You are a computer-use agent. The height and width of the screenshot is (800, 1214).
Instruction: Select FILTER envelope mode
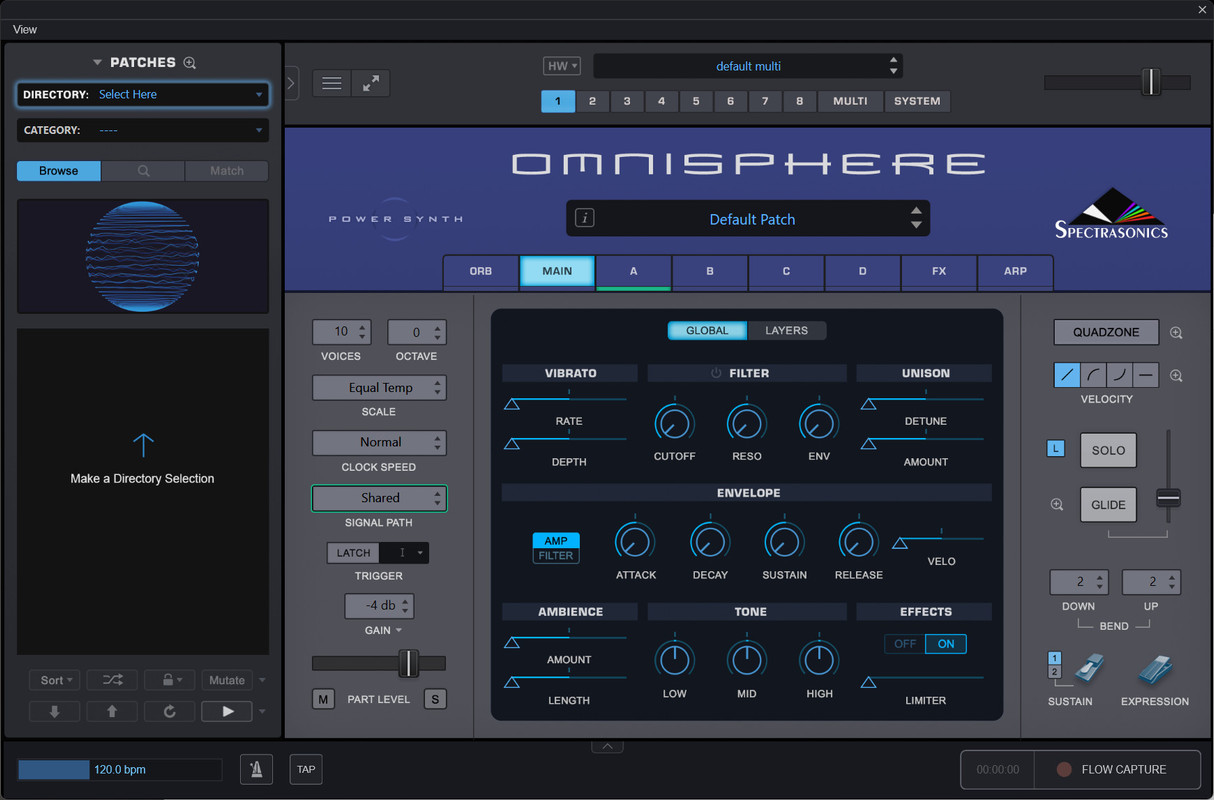click(556, 556)
